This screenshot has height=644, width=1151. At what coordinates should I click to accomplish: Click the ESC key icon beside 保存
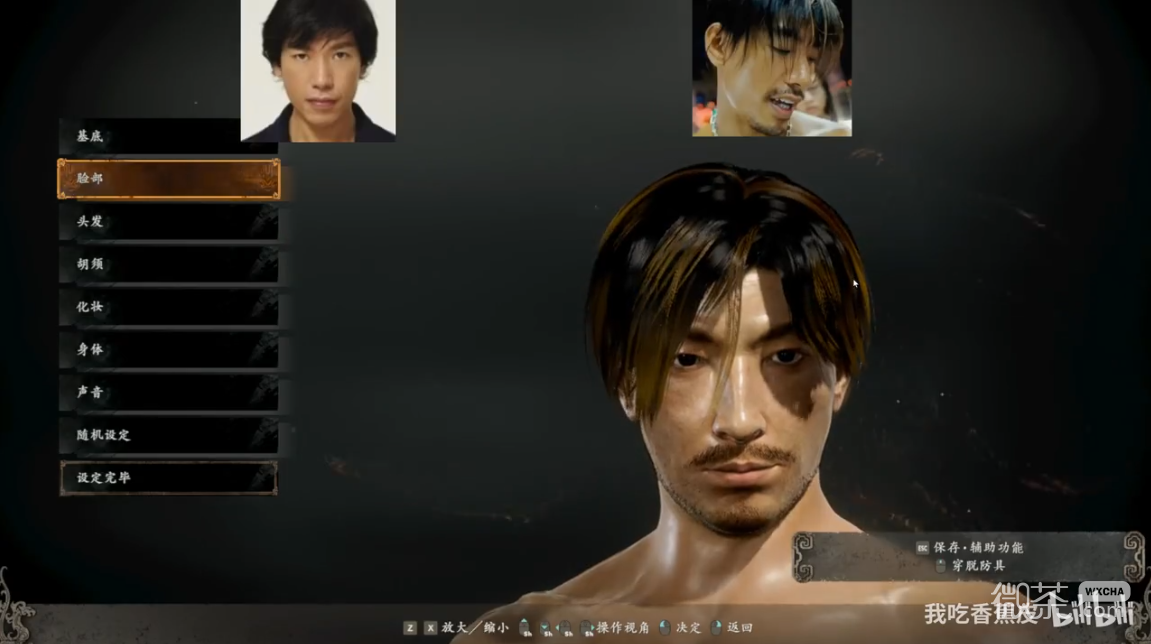click(x=922, y=548)
